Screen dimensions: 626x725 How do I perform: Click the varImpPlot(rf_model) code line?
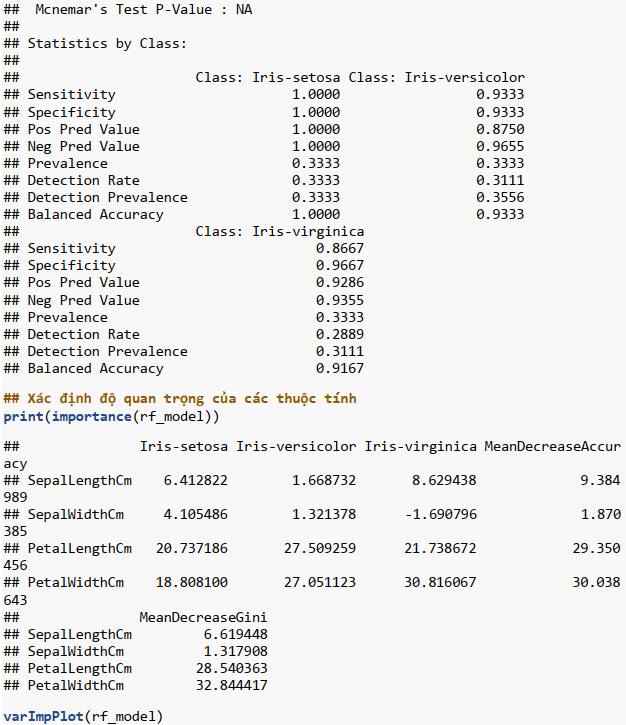click(83, 716)
